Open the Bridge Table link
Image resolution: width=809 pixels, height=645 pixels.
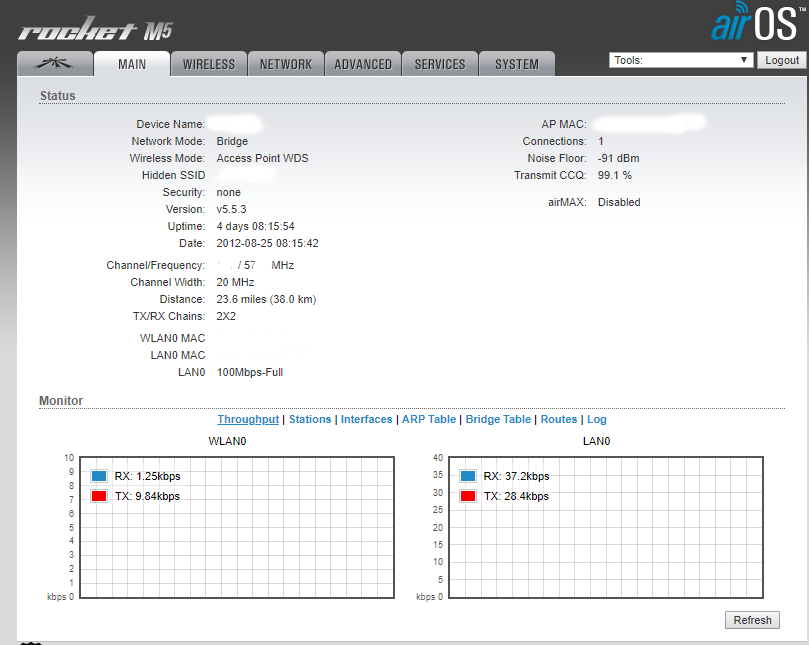[498, 419]
